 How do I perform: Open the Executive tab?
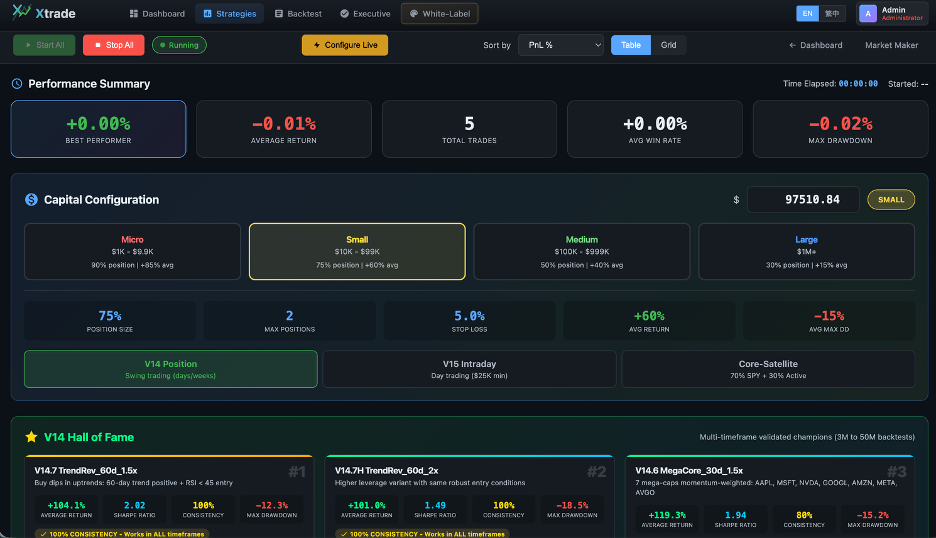click(x=365, y=14)
